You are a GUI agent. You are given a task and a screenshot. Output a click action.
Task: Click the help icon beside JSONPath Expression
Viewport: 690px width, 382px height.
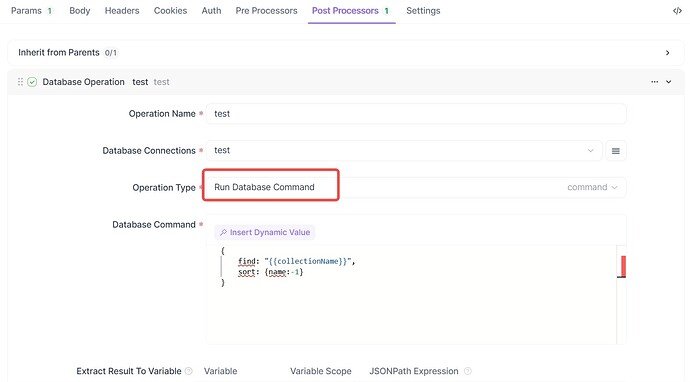click(x=468, y=371)
